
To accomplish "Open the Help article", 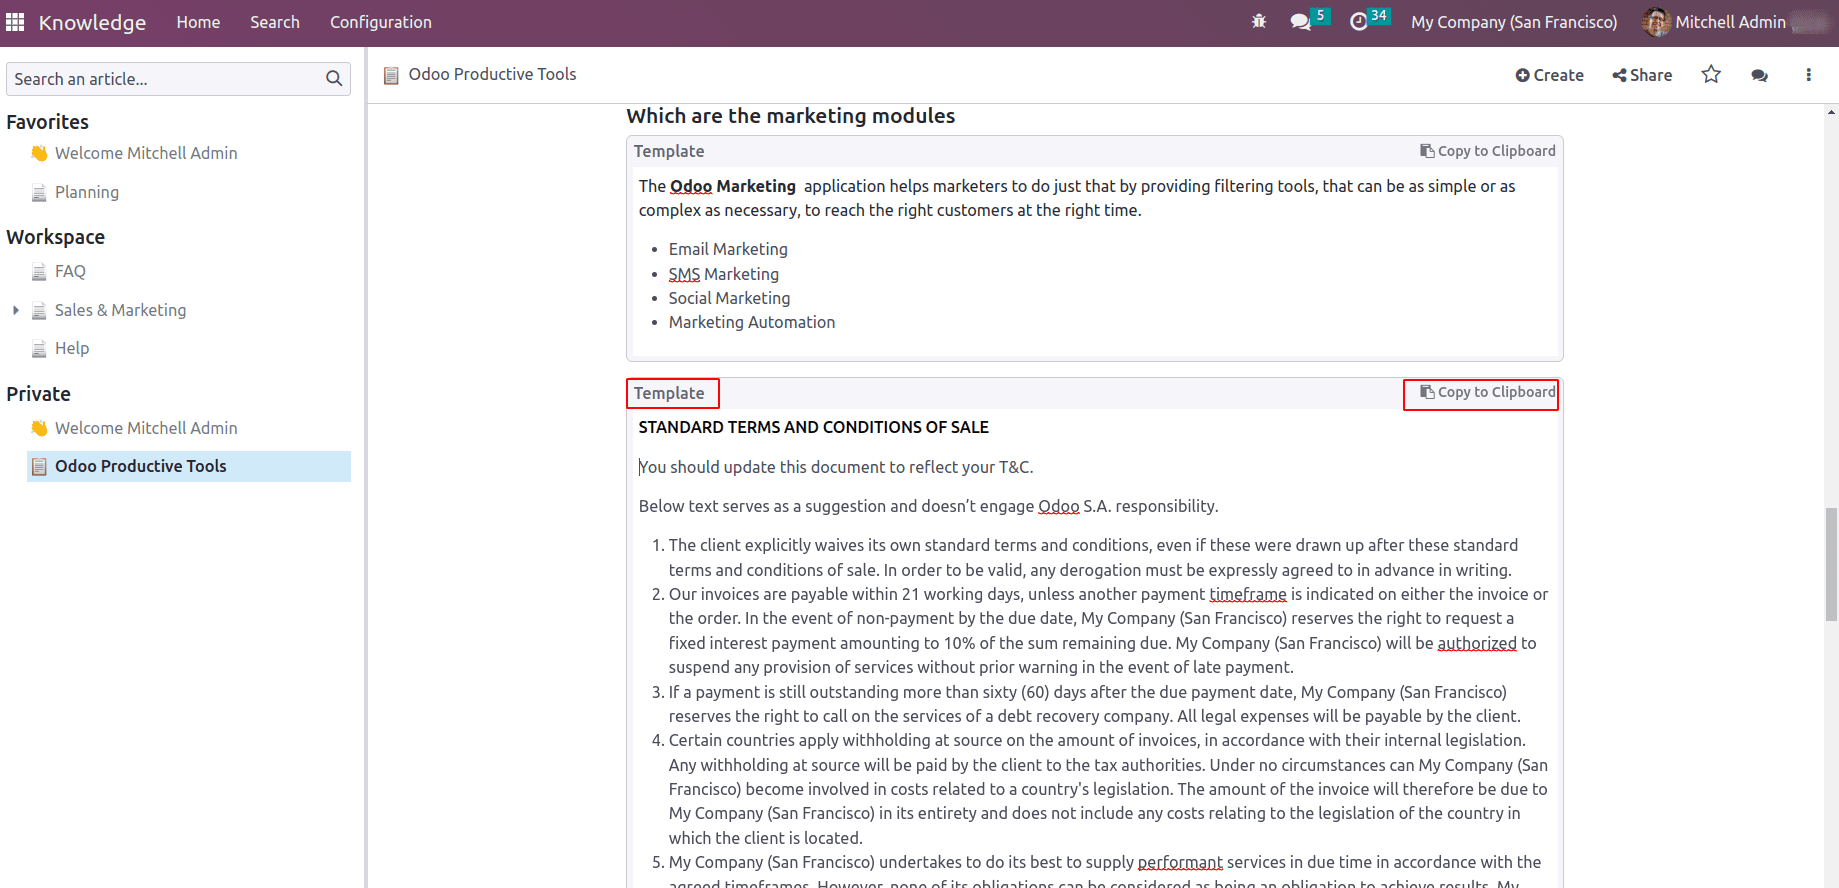I will (x=72, y=348).
